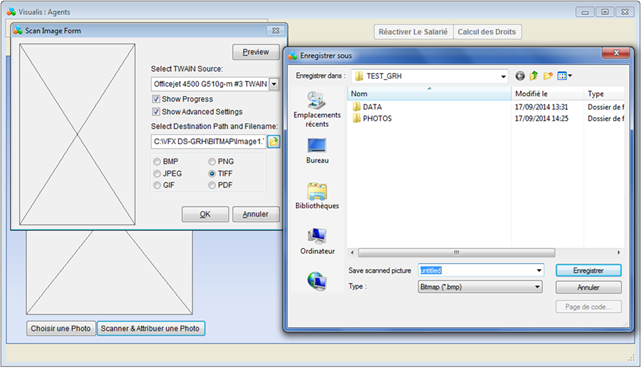This screenshot has width=641, height=368.
Task: Expand the file name history dropdown
Action: pos(539,270)
